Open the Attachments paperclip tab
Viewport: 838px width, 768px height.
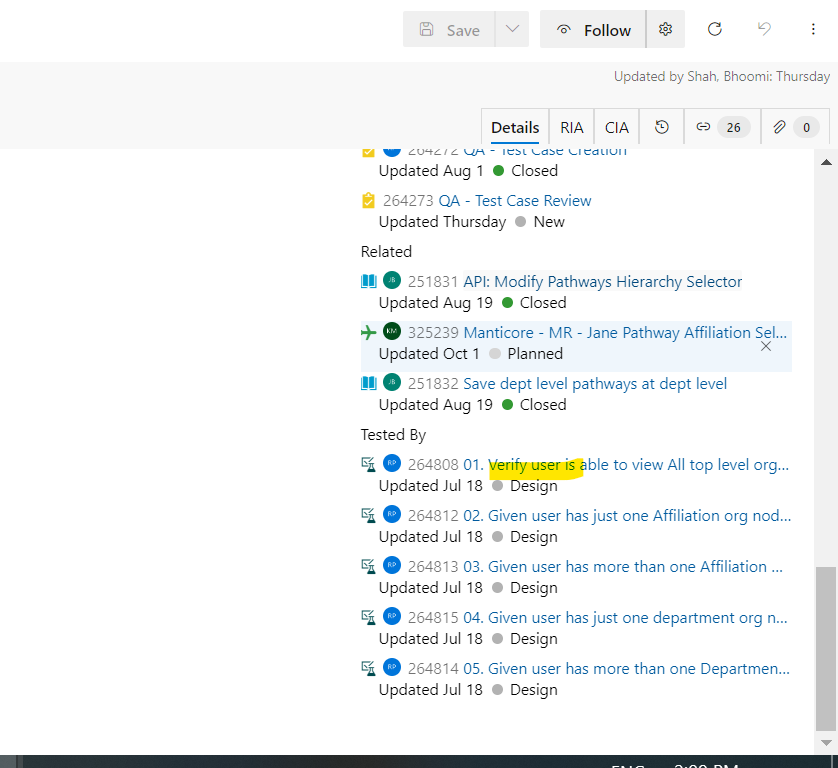point(793,127)
